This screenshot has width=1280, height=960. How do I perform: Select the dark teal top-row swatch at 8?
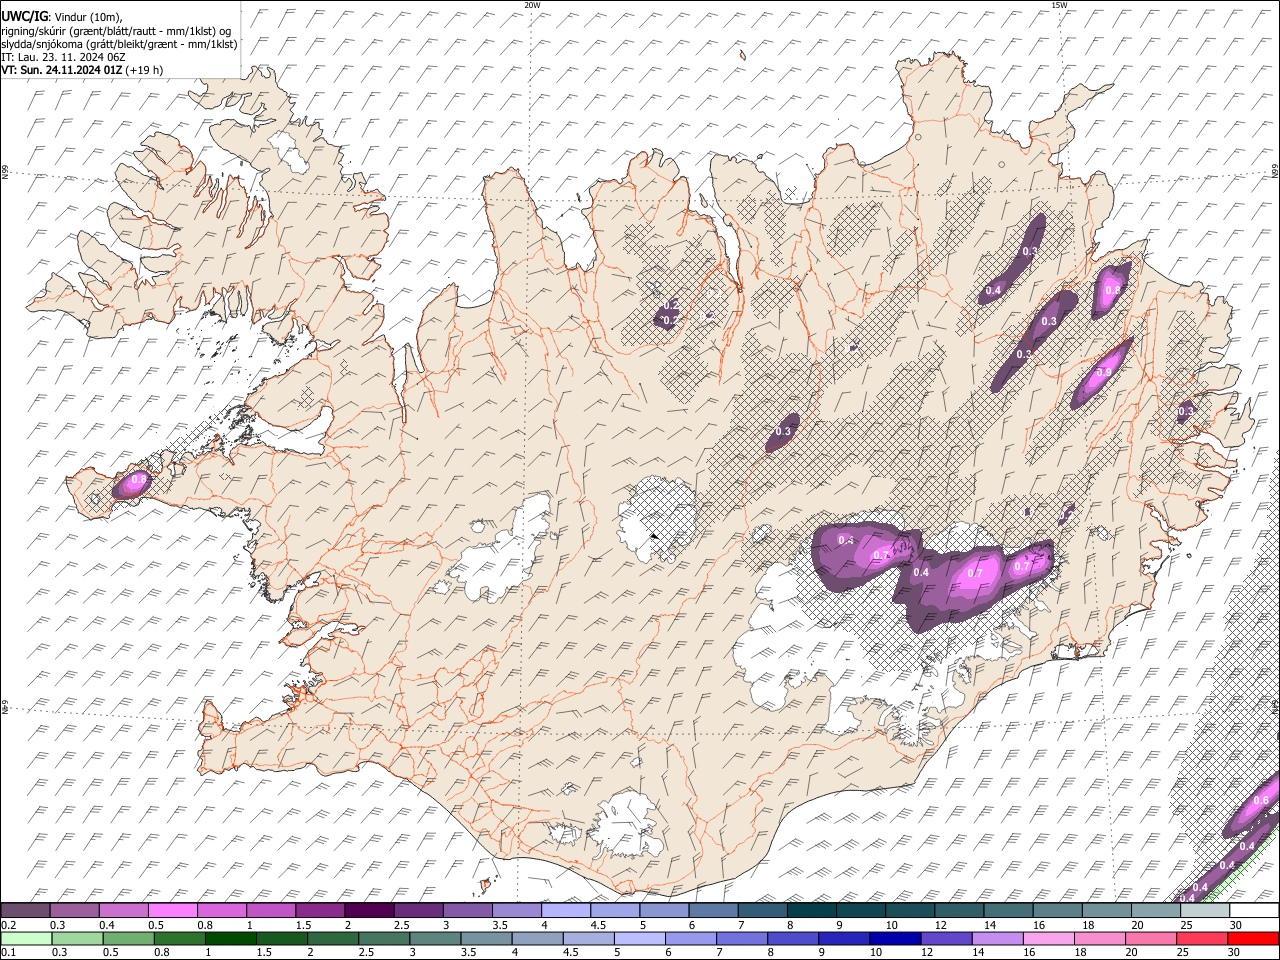pos(811,911)
